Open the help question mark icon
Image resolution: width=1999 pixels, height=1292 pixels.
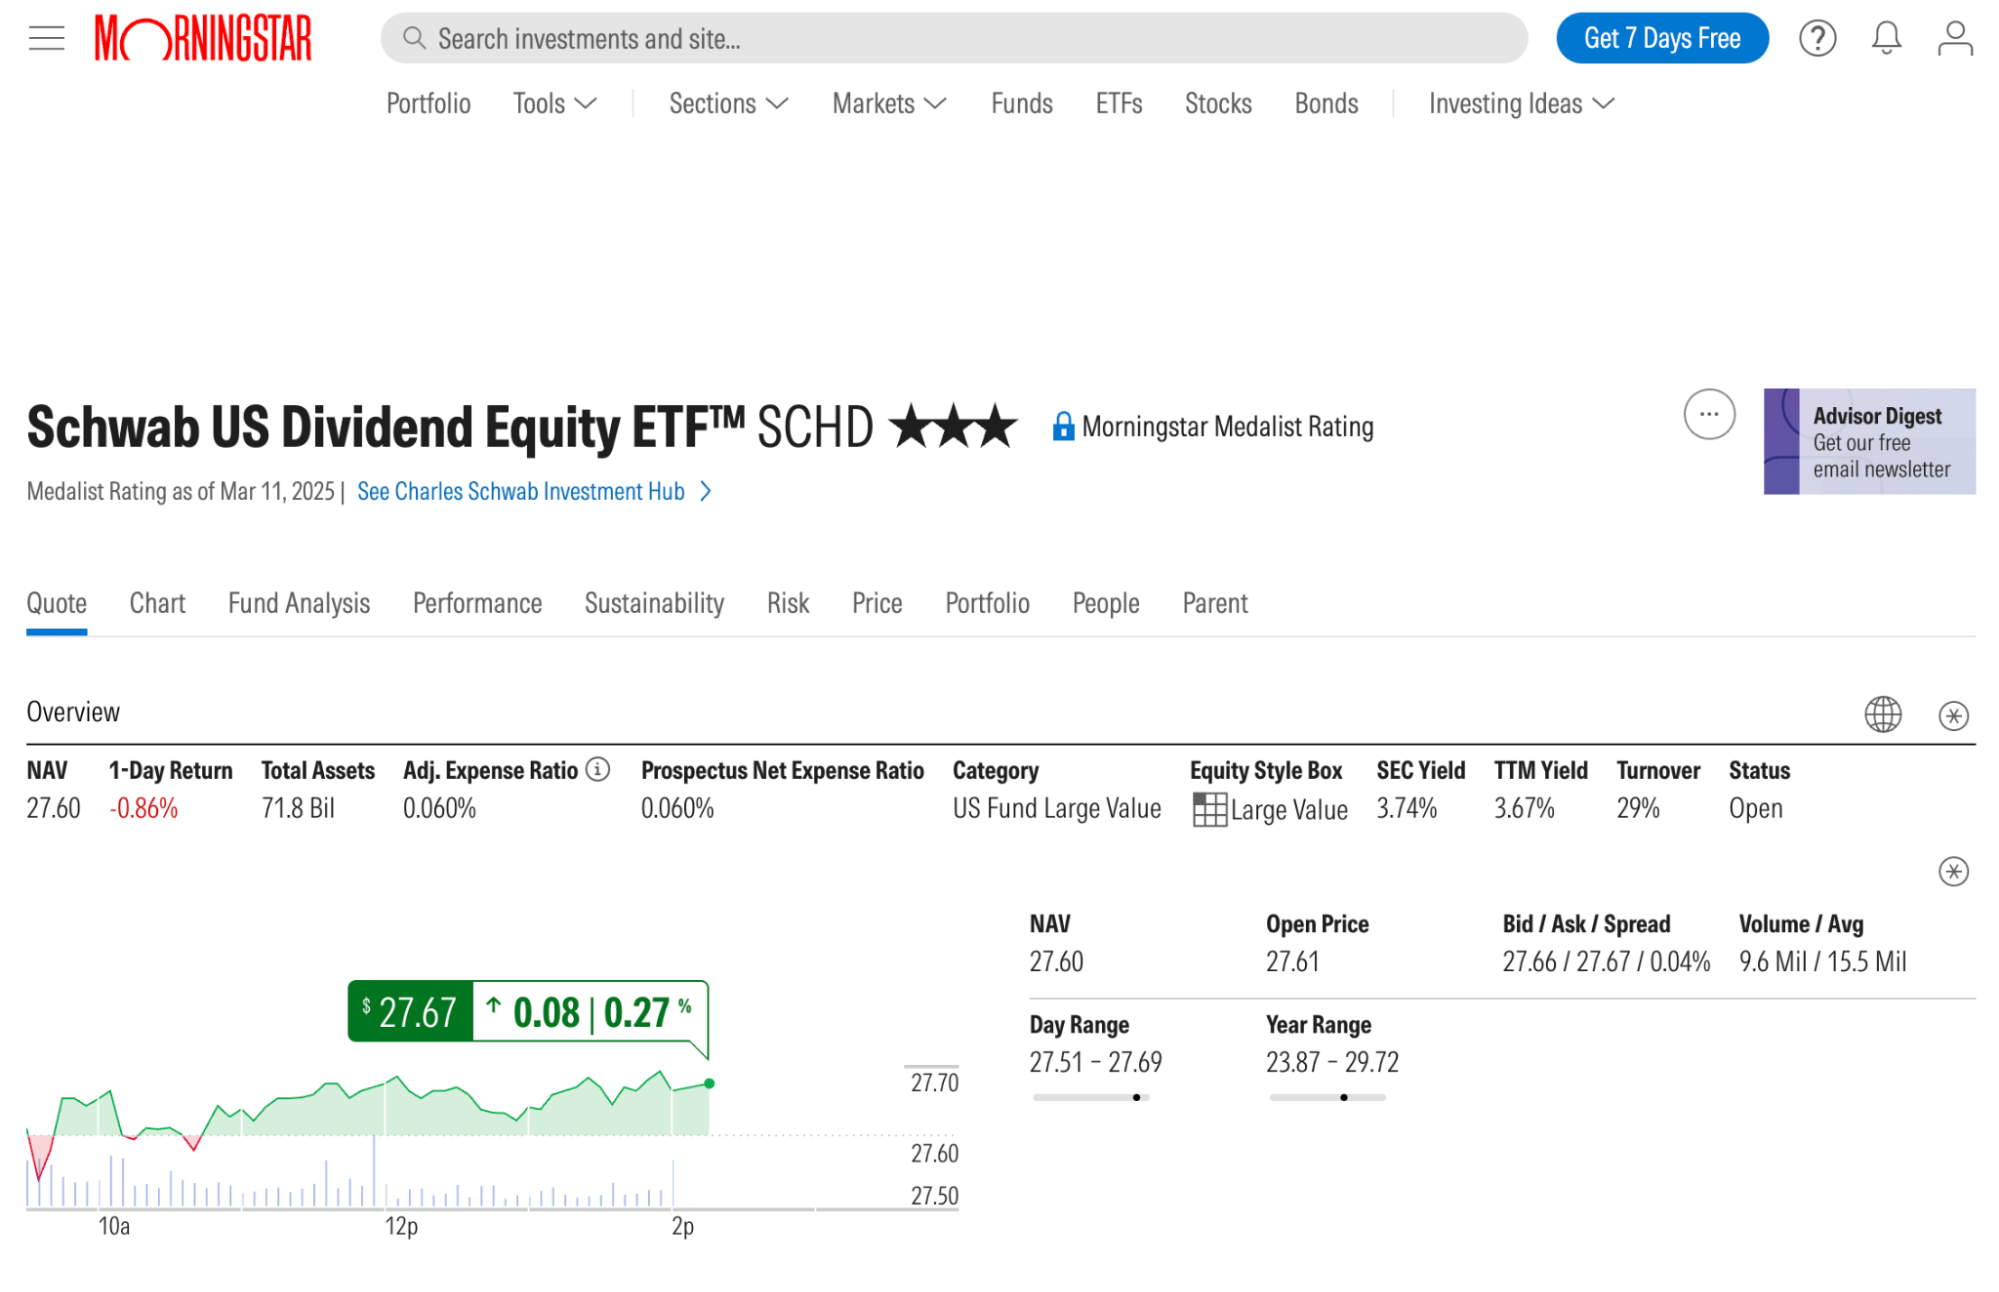tap(1816, 38)
